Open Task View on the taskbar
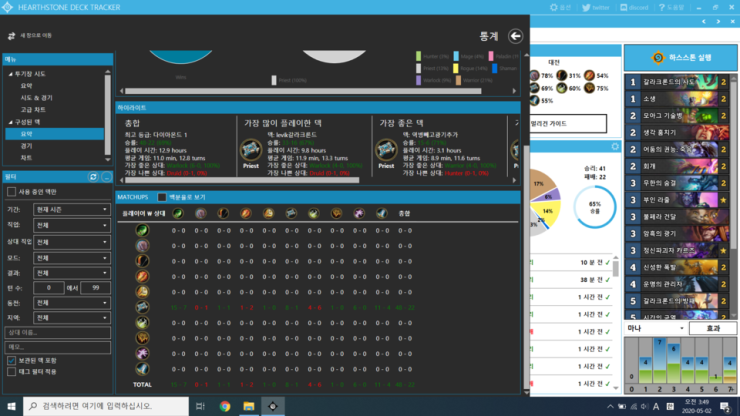Viewport: 740px width, 416px height. click(x=200, y=406)
